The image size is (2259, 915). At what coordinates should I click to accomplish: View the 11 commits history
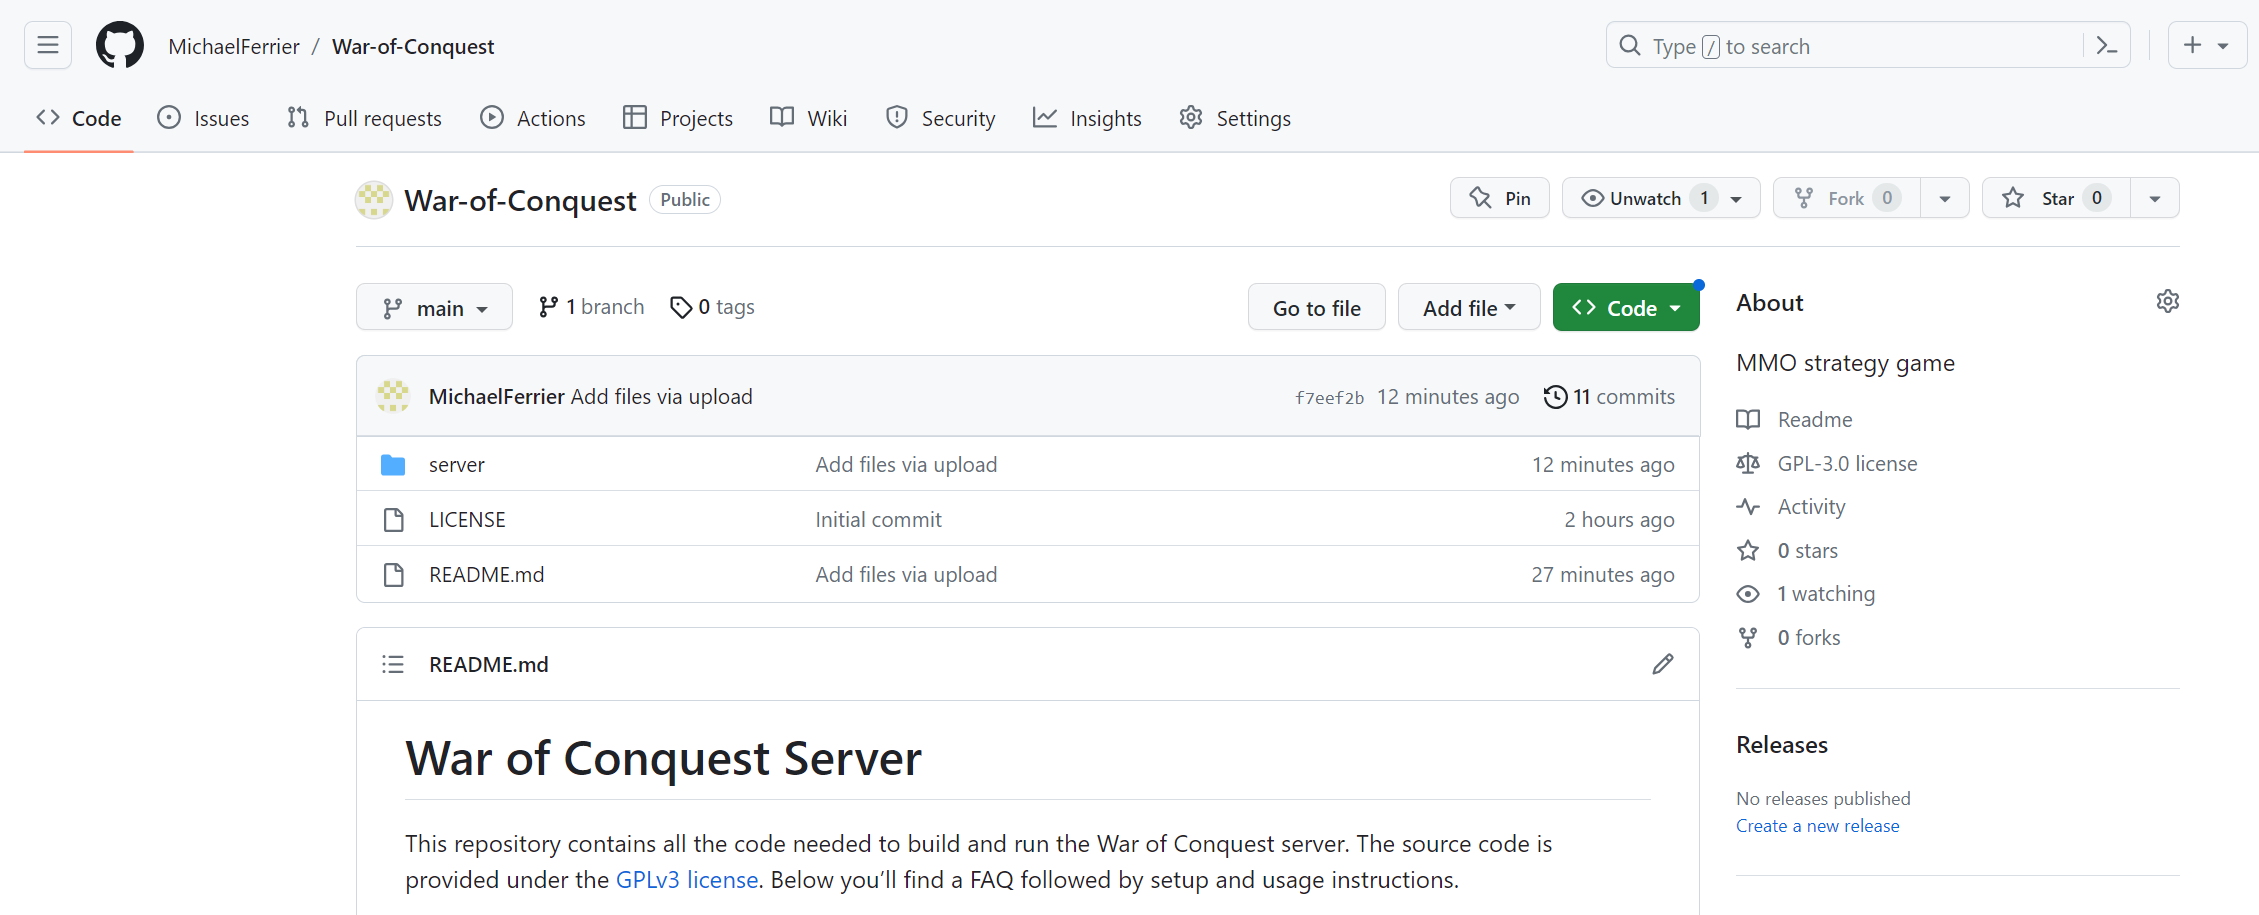1609,396
